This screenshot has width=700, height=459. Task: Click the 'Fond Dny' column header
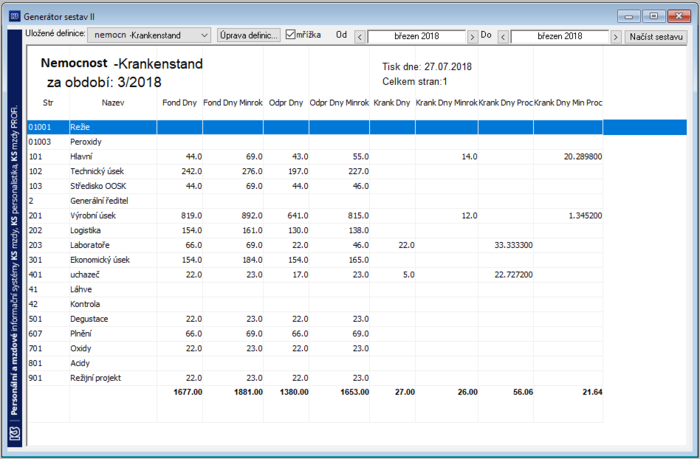pyautogui.click(x=179, y=103)
